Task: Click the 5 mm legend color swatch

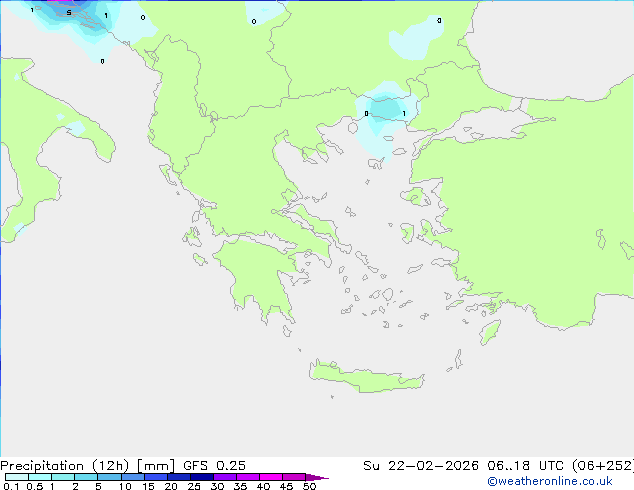Action: click(x=109, y=477)
